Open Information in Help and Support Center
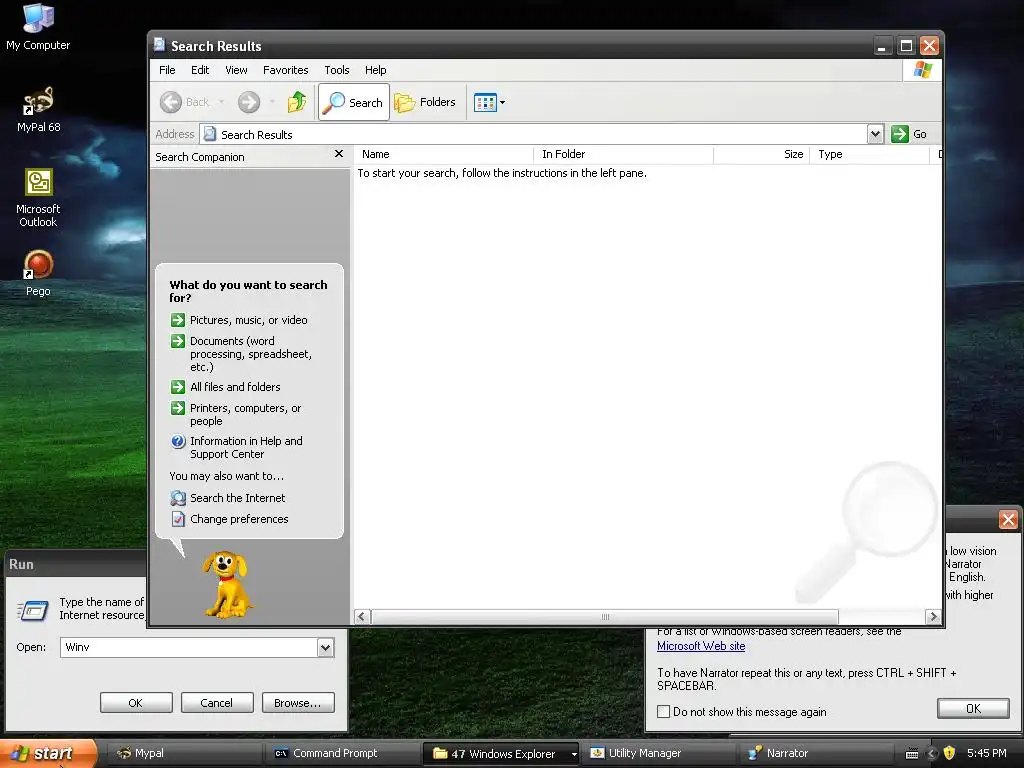The width and height of the screenshot is (1024, 768). click(237, 447)
